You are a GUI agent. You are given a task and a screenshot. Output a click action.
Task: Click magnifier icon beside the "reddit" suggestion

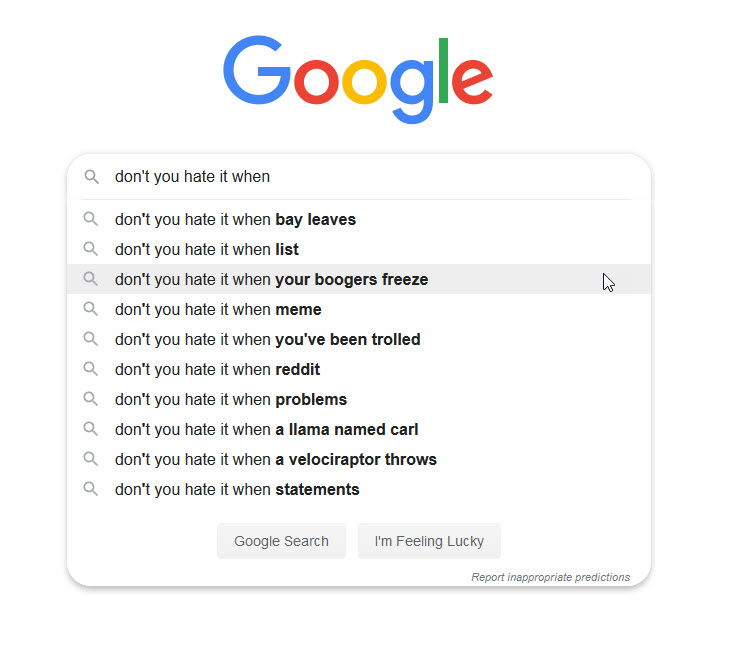tap(91, 369)
